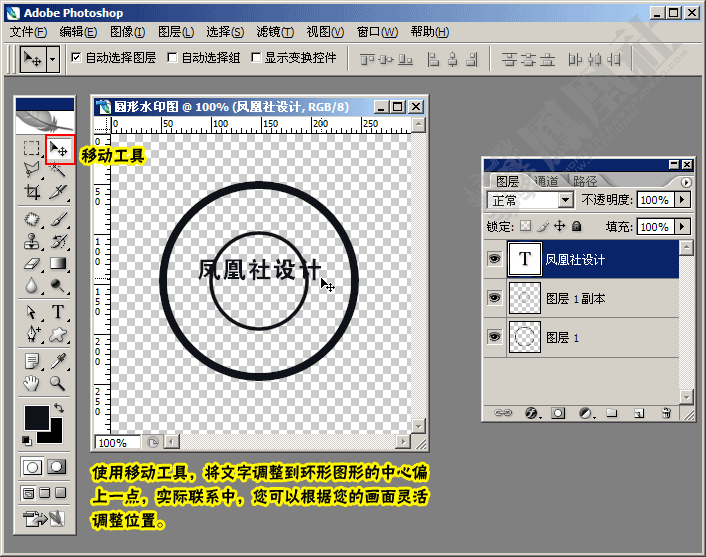Switch to the 路径 tab
Image resolution: width=706 pixels, height=557 pixels.
pos(585,181)
